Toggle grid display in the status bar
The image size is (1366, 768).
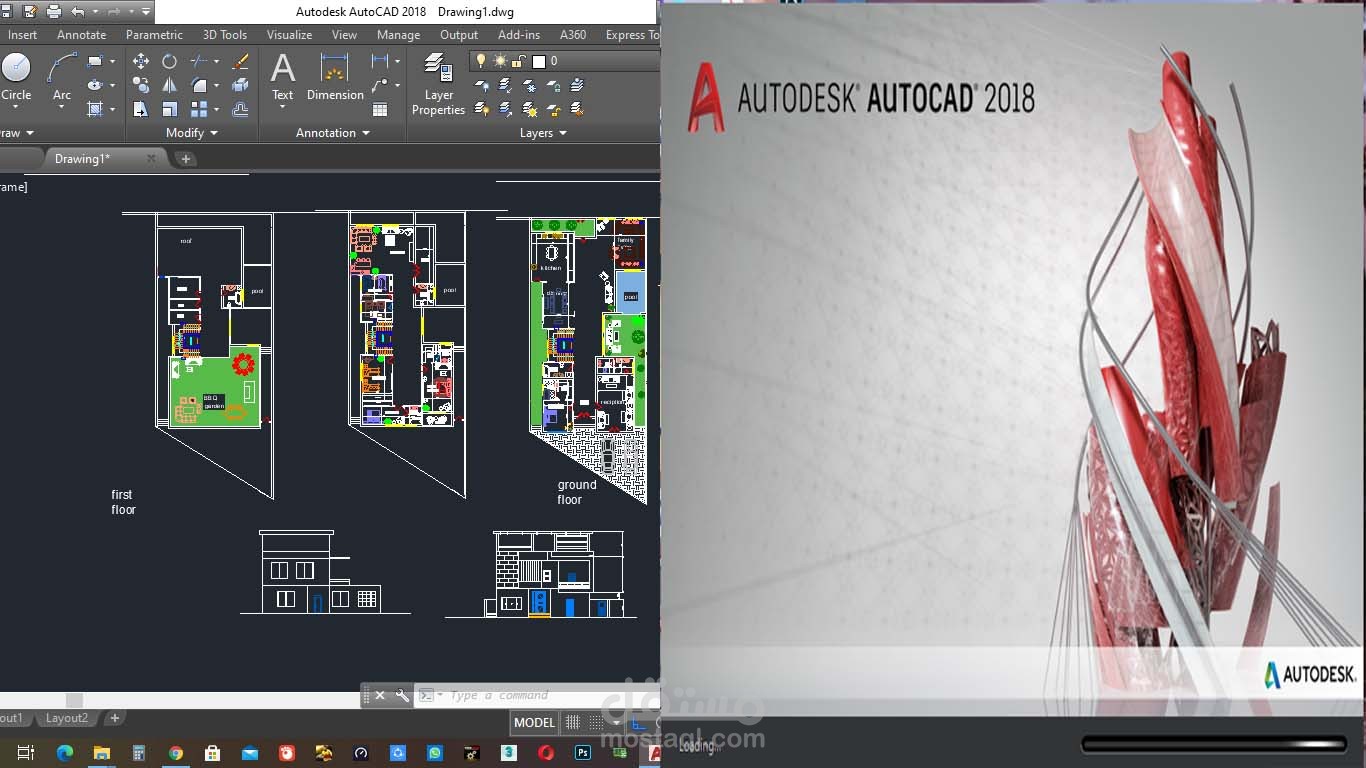tap(573, 722)
